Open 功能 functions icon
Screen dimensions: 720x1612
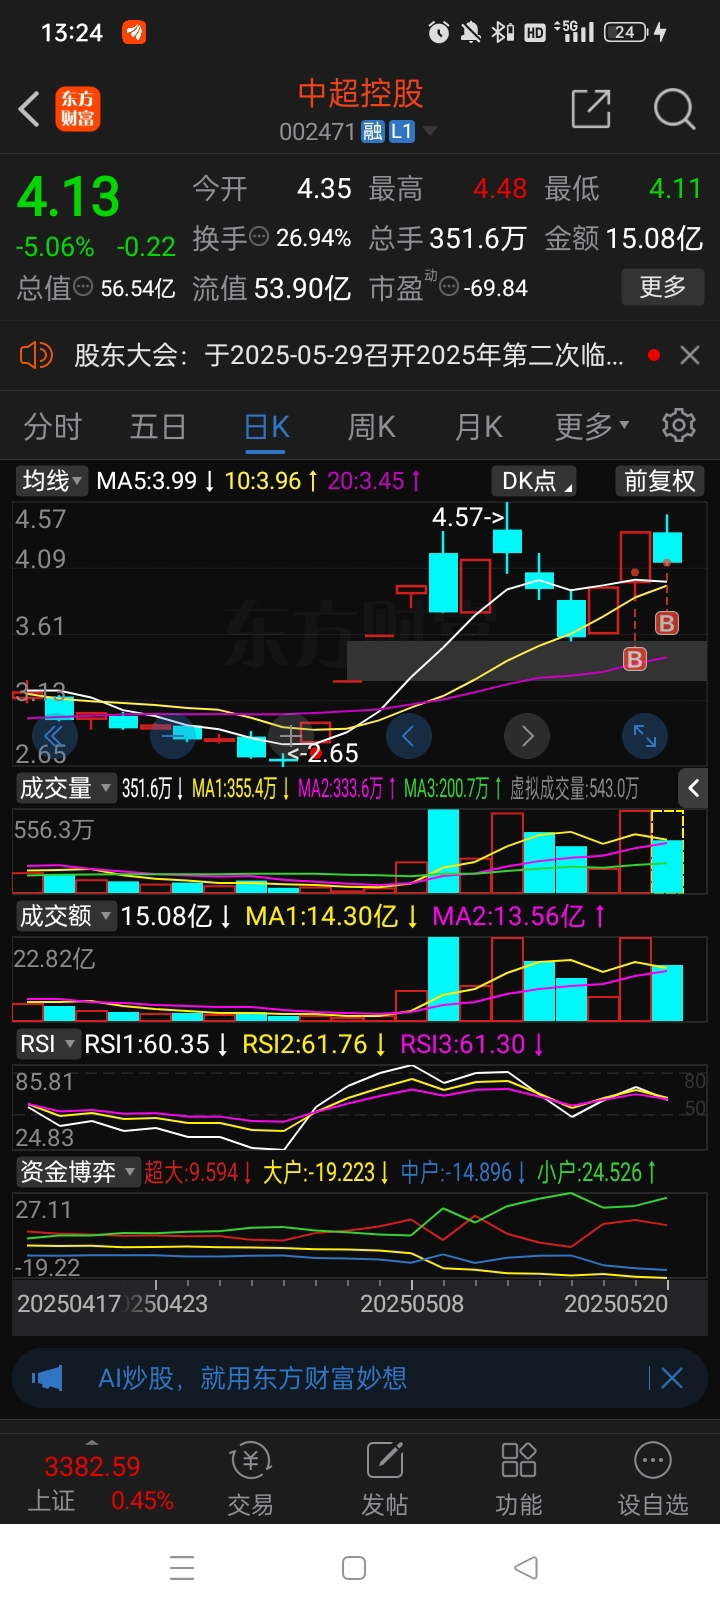point(518,1479)
